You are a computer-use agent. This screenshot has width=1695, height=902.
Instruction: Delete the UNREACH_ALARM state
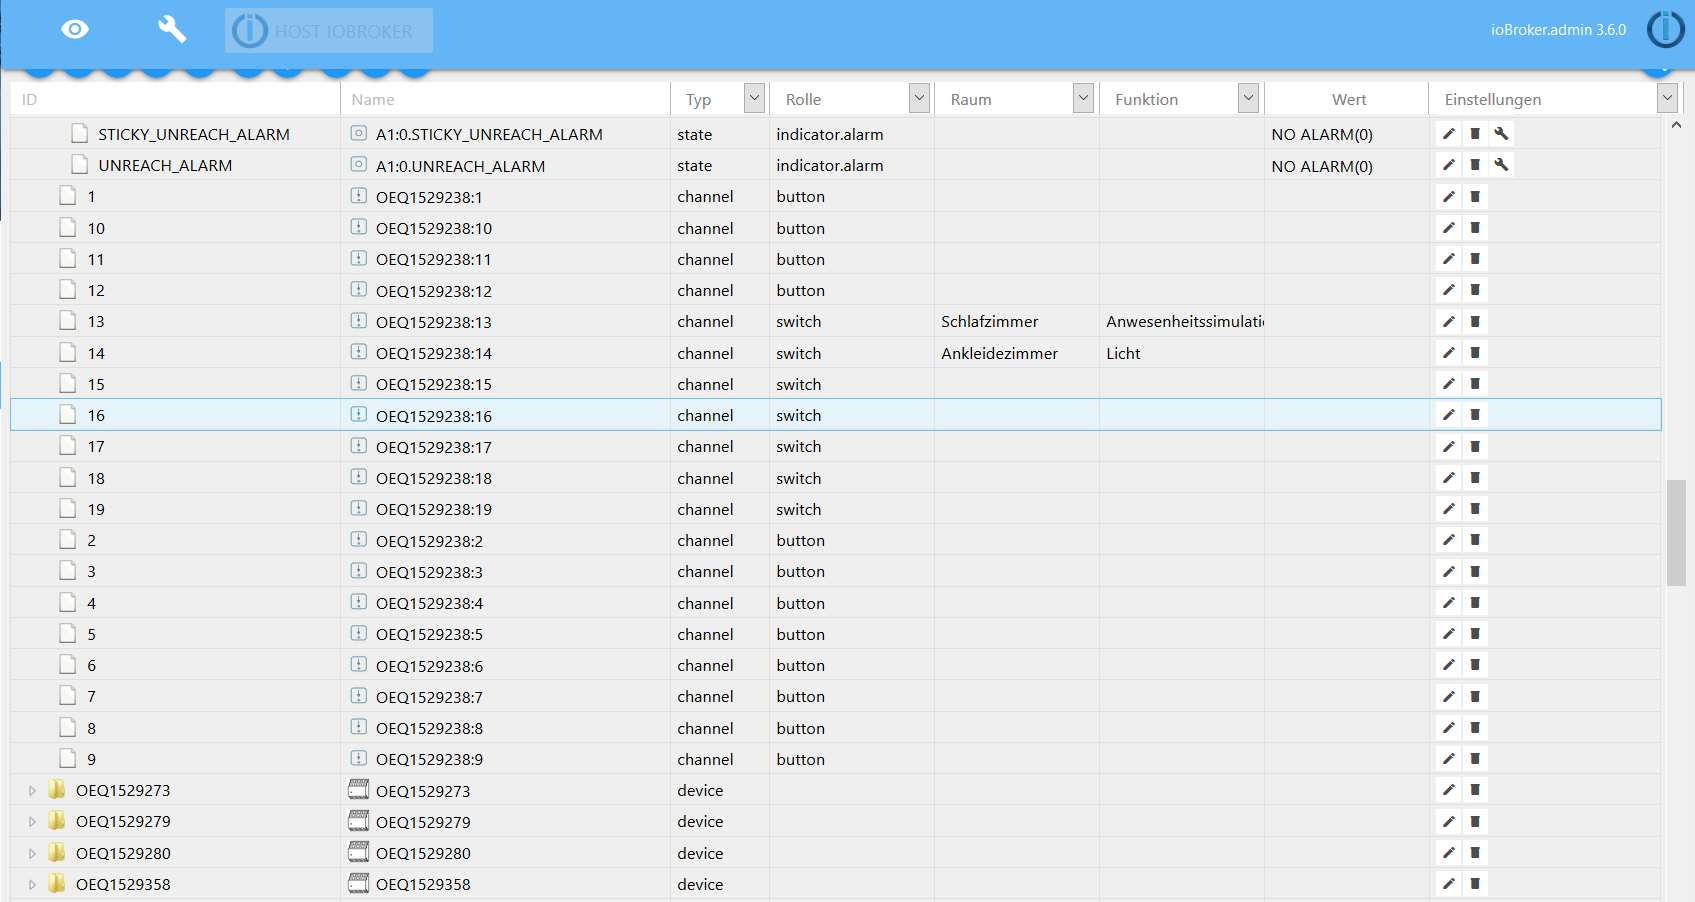[x=1475, y=165]
